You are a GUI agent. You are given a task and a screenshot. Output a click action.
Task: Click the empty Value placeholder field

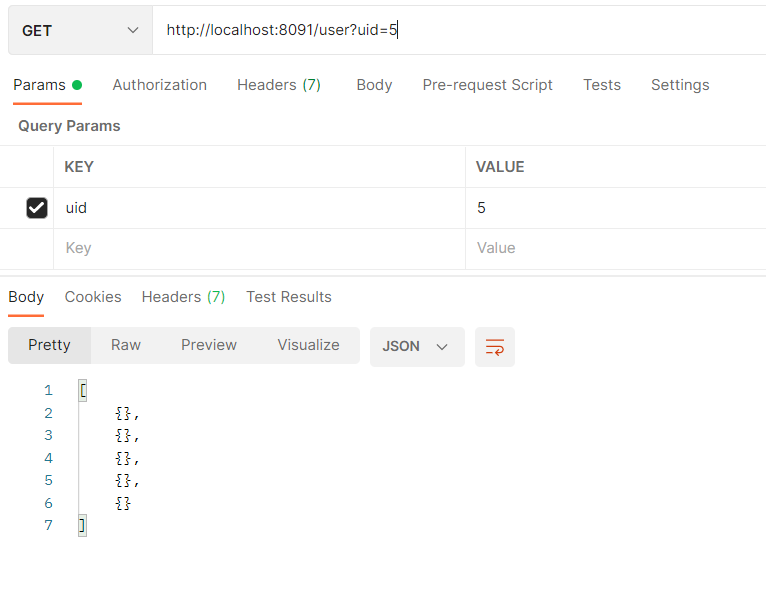point(616,248)
